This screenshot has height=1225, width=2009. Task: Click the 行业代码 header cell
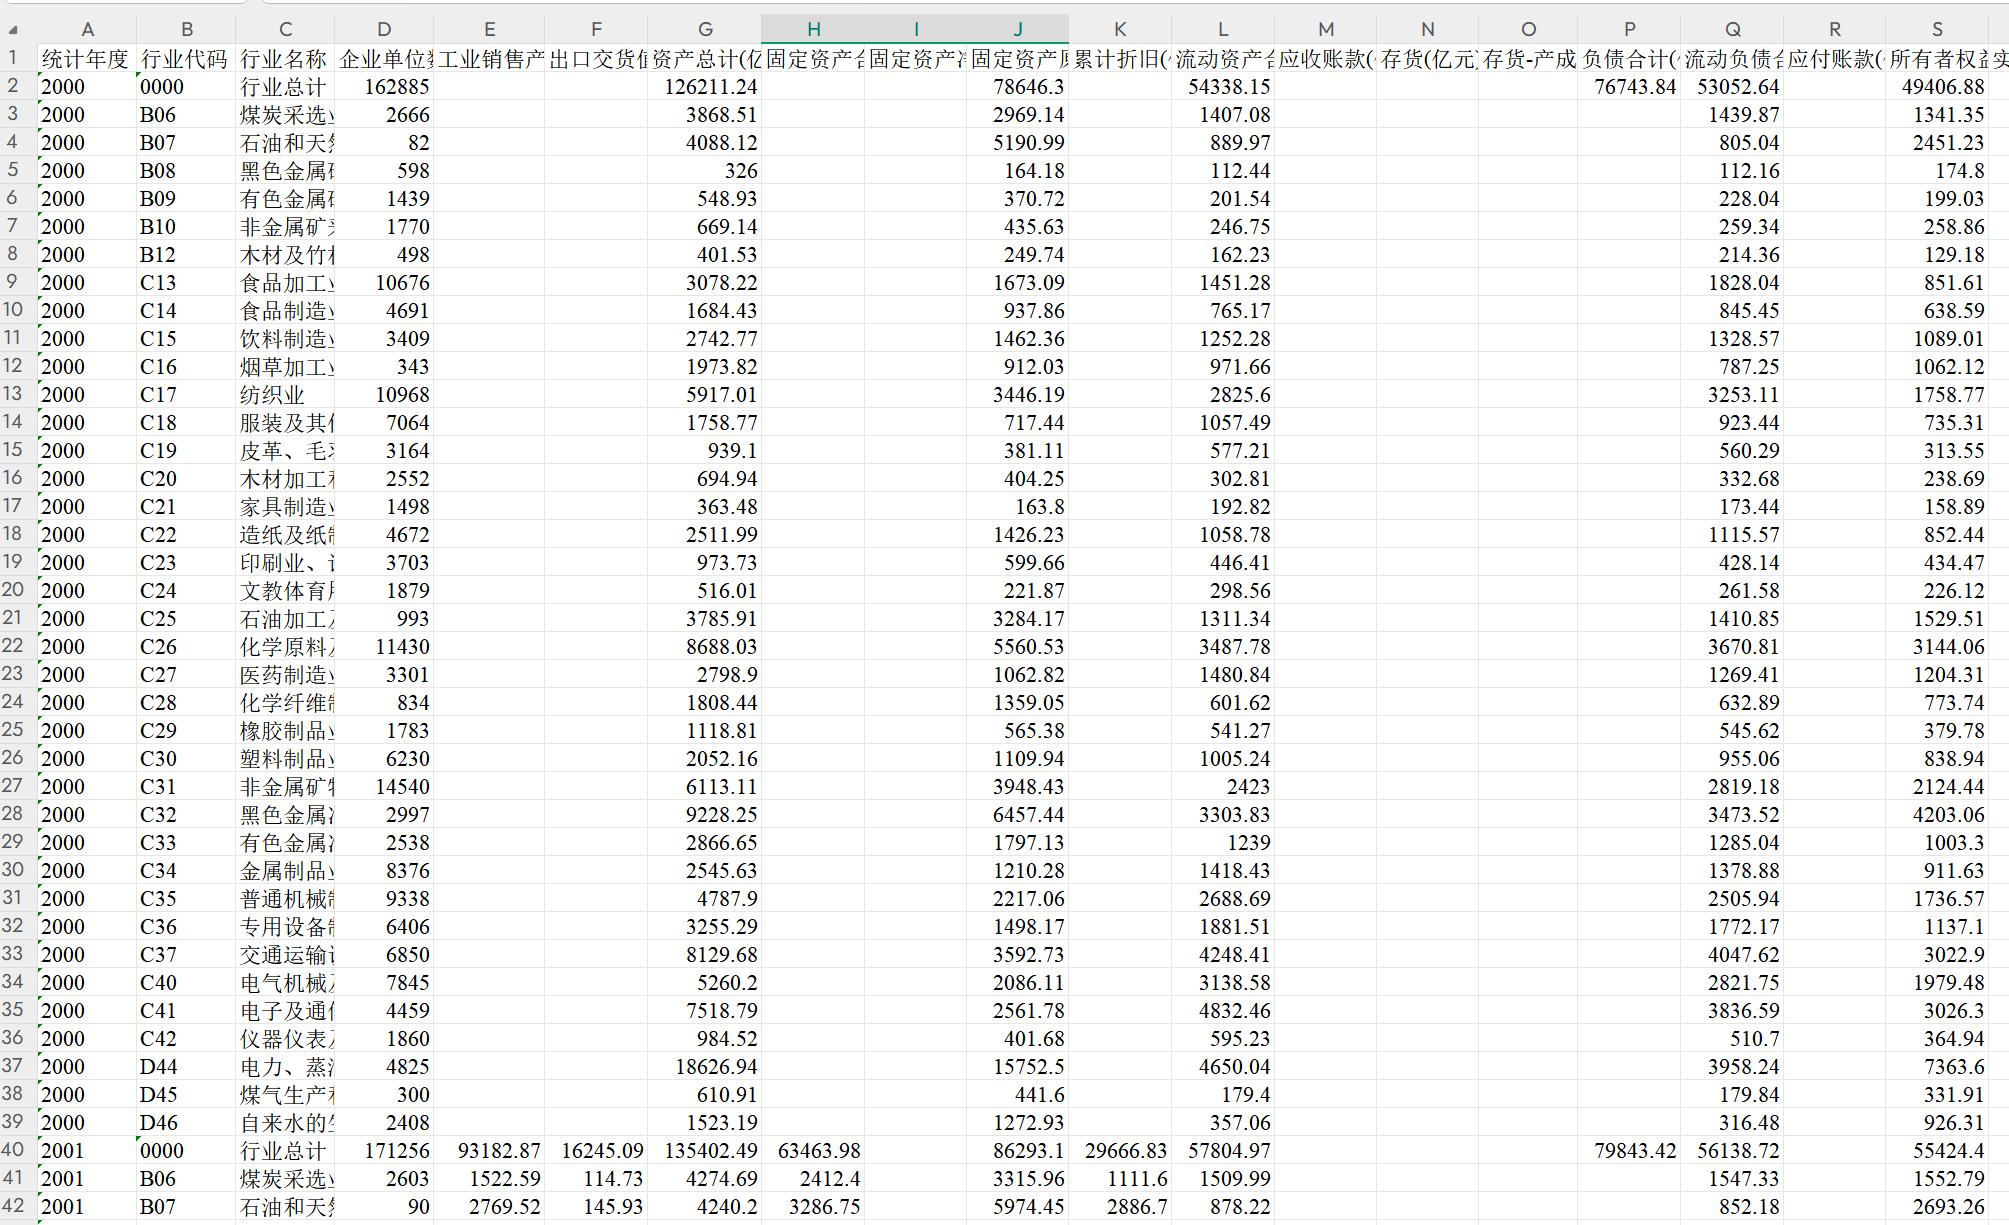coord(185,59)
